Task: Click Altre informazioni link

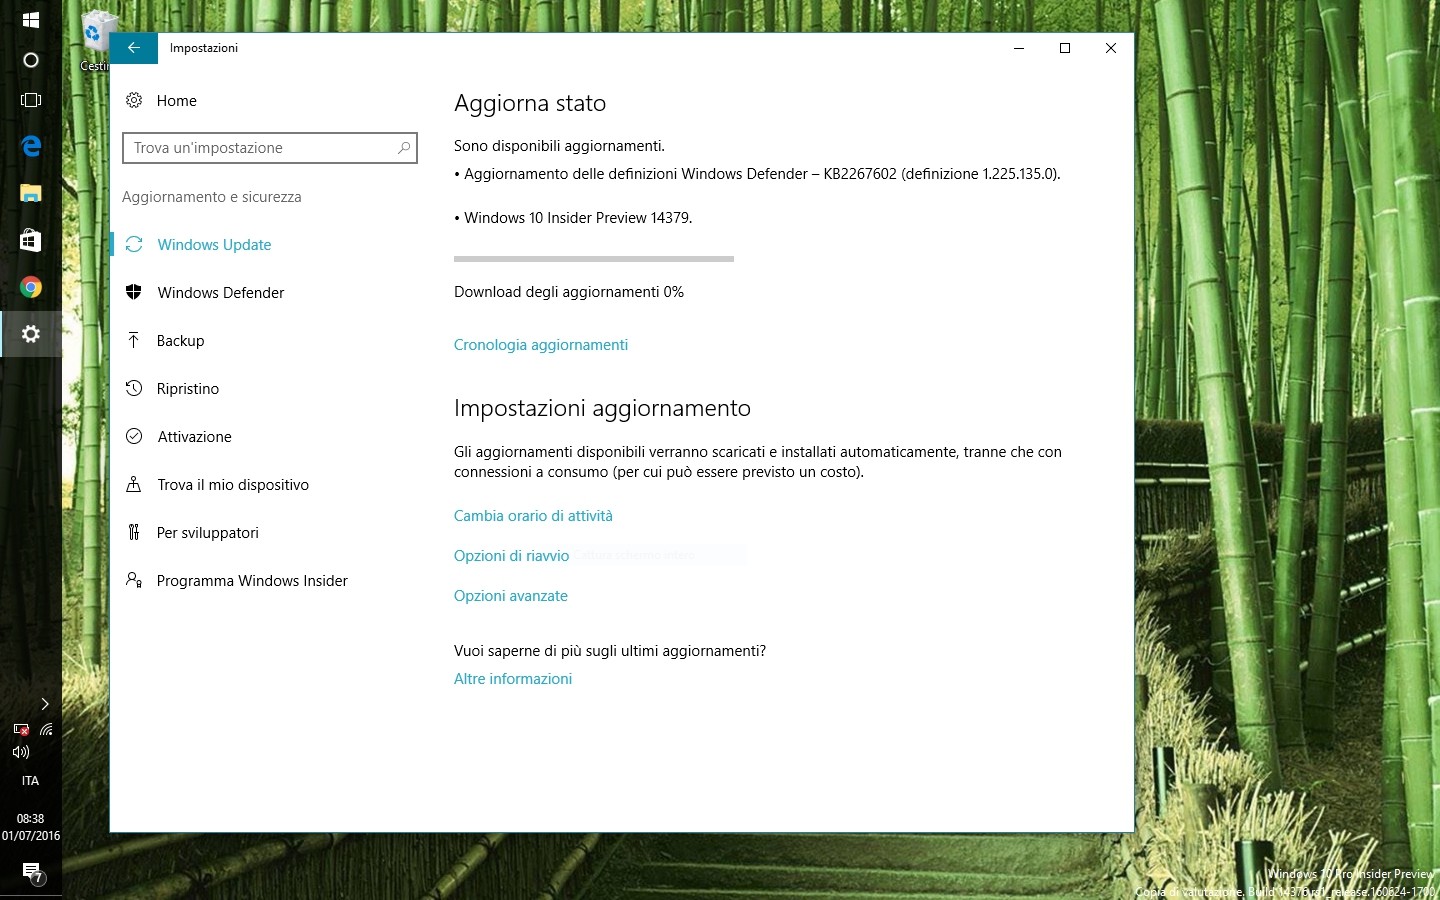Action: (x=513, y=679)
